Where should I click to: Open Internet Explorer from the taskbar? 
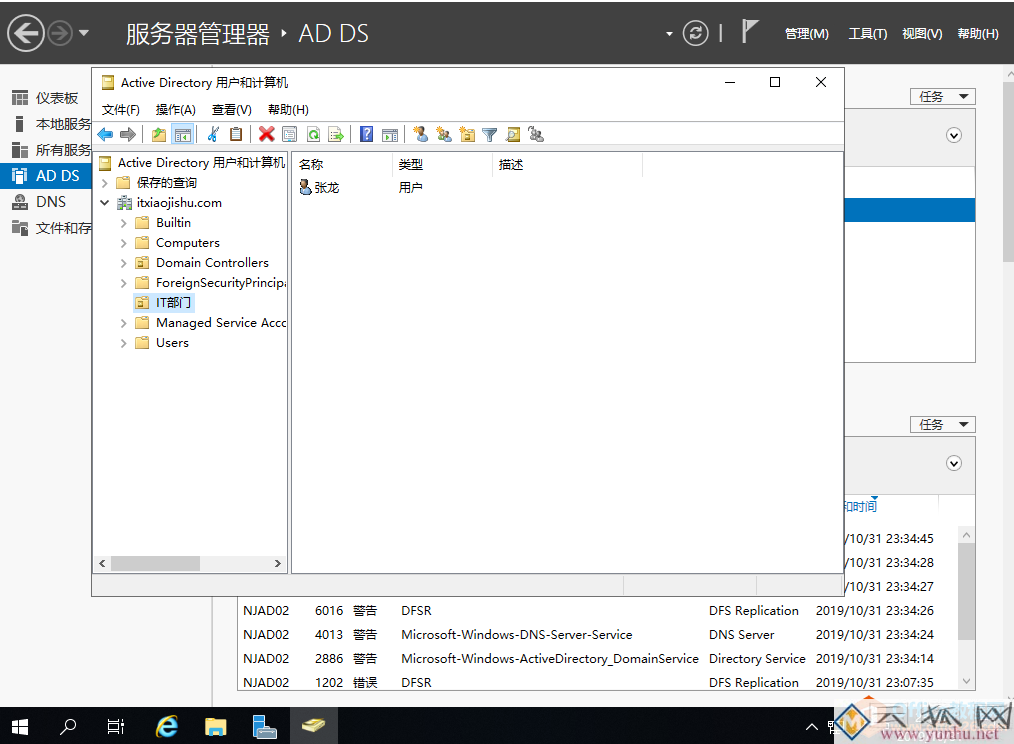click(x=167, y=726)
